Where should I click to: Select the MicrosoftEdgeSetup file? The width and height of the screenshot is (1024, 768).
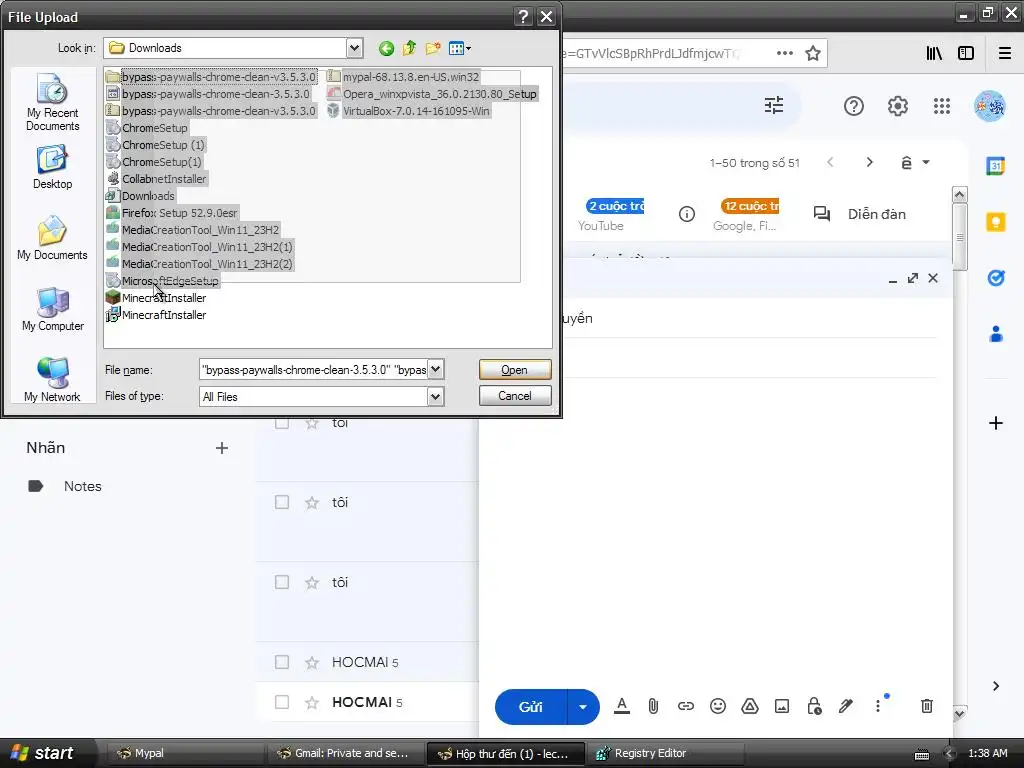(x=163, y=281)
